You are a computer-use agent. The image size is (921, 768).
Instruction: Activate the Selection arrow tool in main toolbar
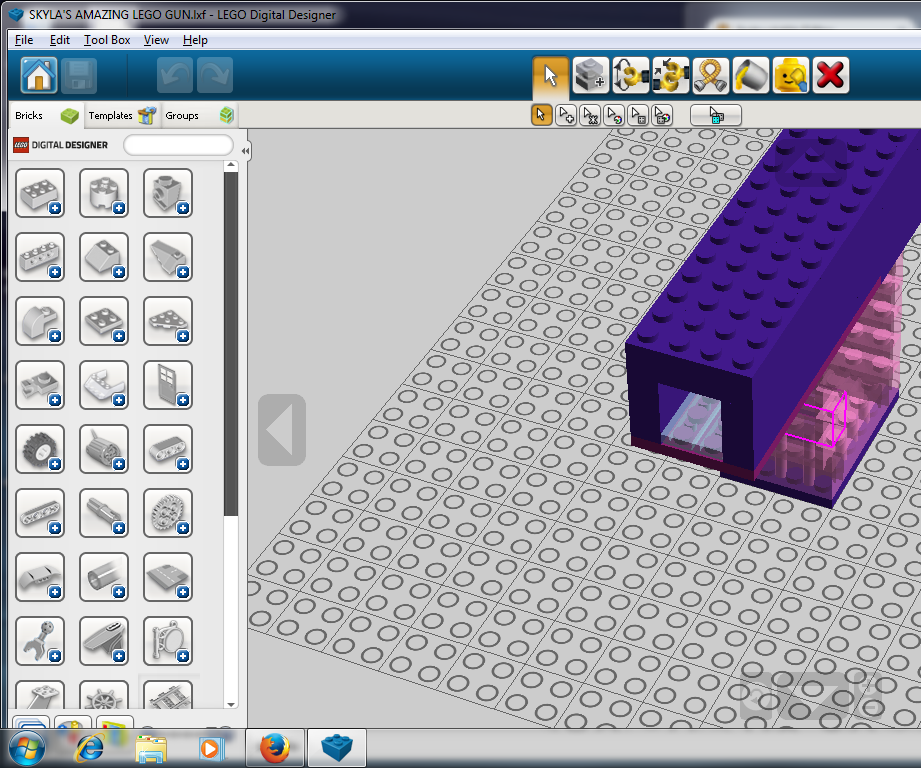pos(550,75)
